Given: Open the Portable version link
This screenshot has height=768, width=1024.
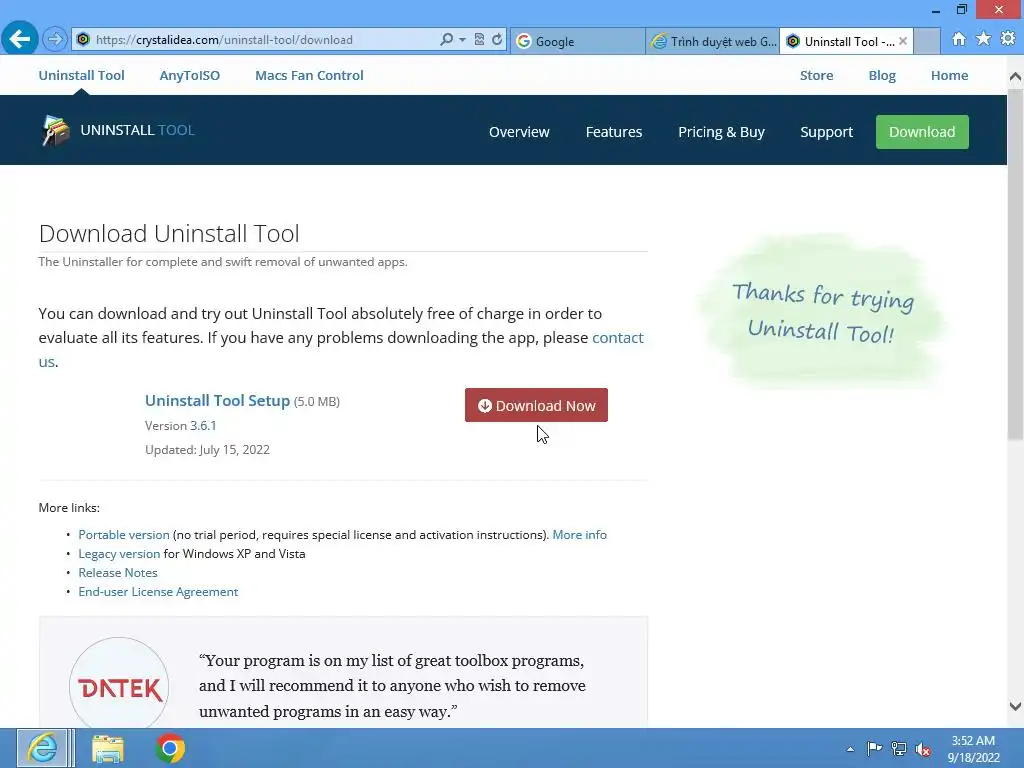Looking at the screenshot, I should 123,535.
